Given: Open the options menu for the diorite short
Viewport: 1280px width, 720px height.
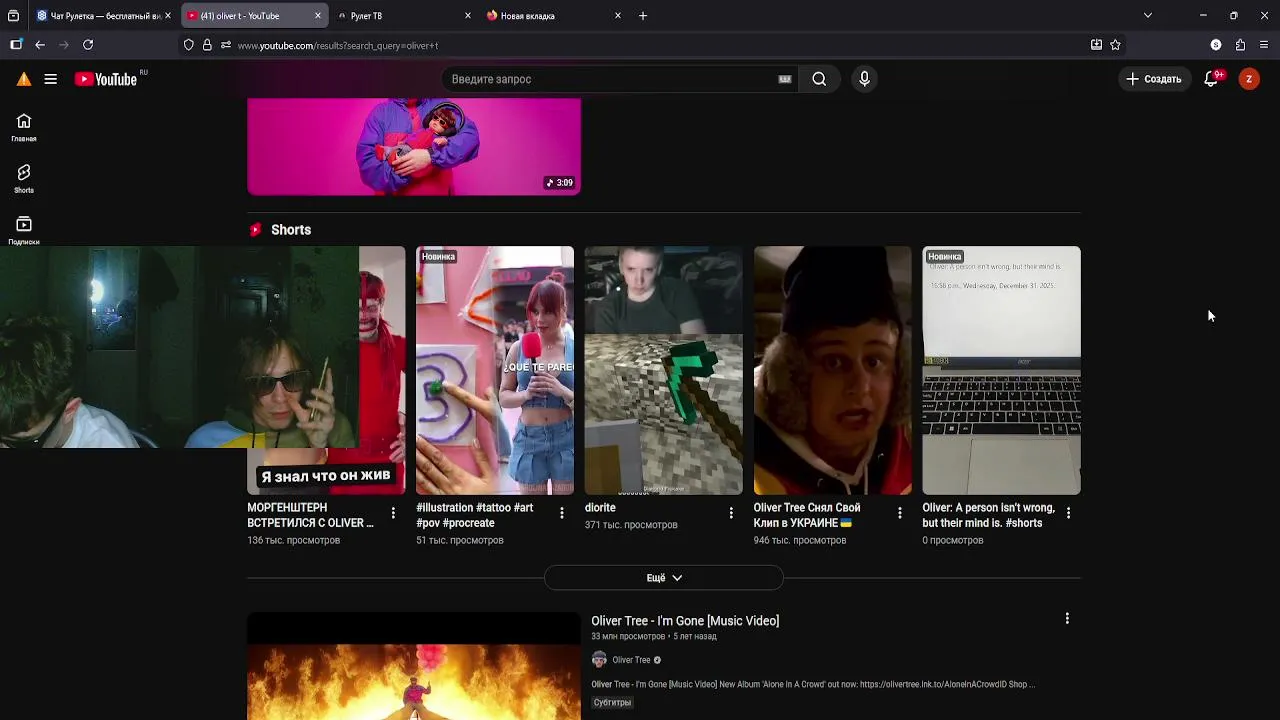Looking at the screenshot, I should click(730, 513).
